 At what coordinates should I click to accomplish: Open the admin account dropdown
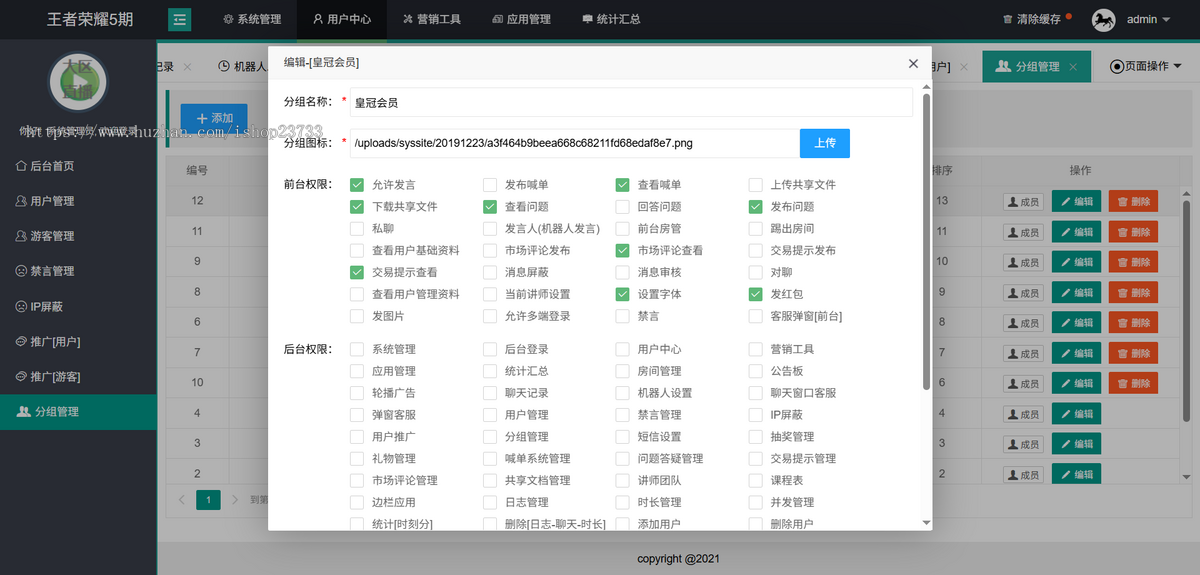pyautogui.click(x=1148, y=19)
